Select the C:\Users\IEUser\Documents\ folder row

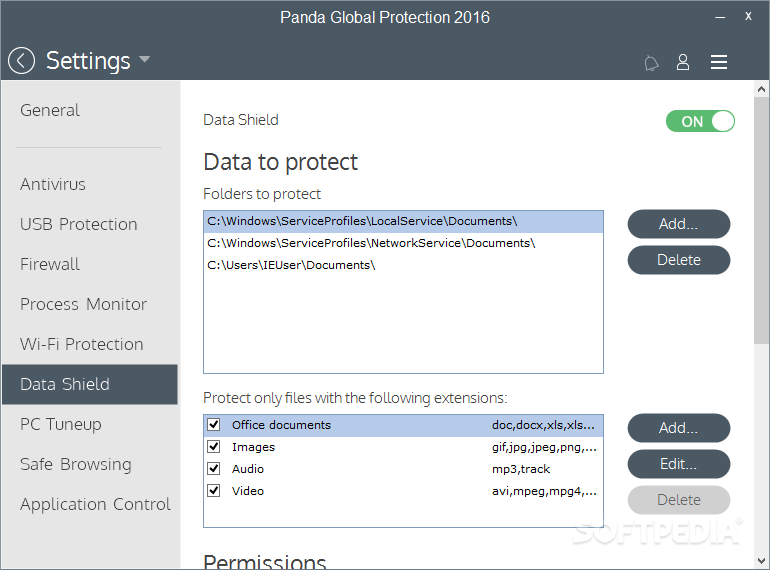pyautogui.click(x=403, y=265)
